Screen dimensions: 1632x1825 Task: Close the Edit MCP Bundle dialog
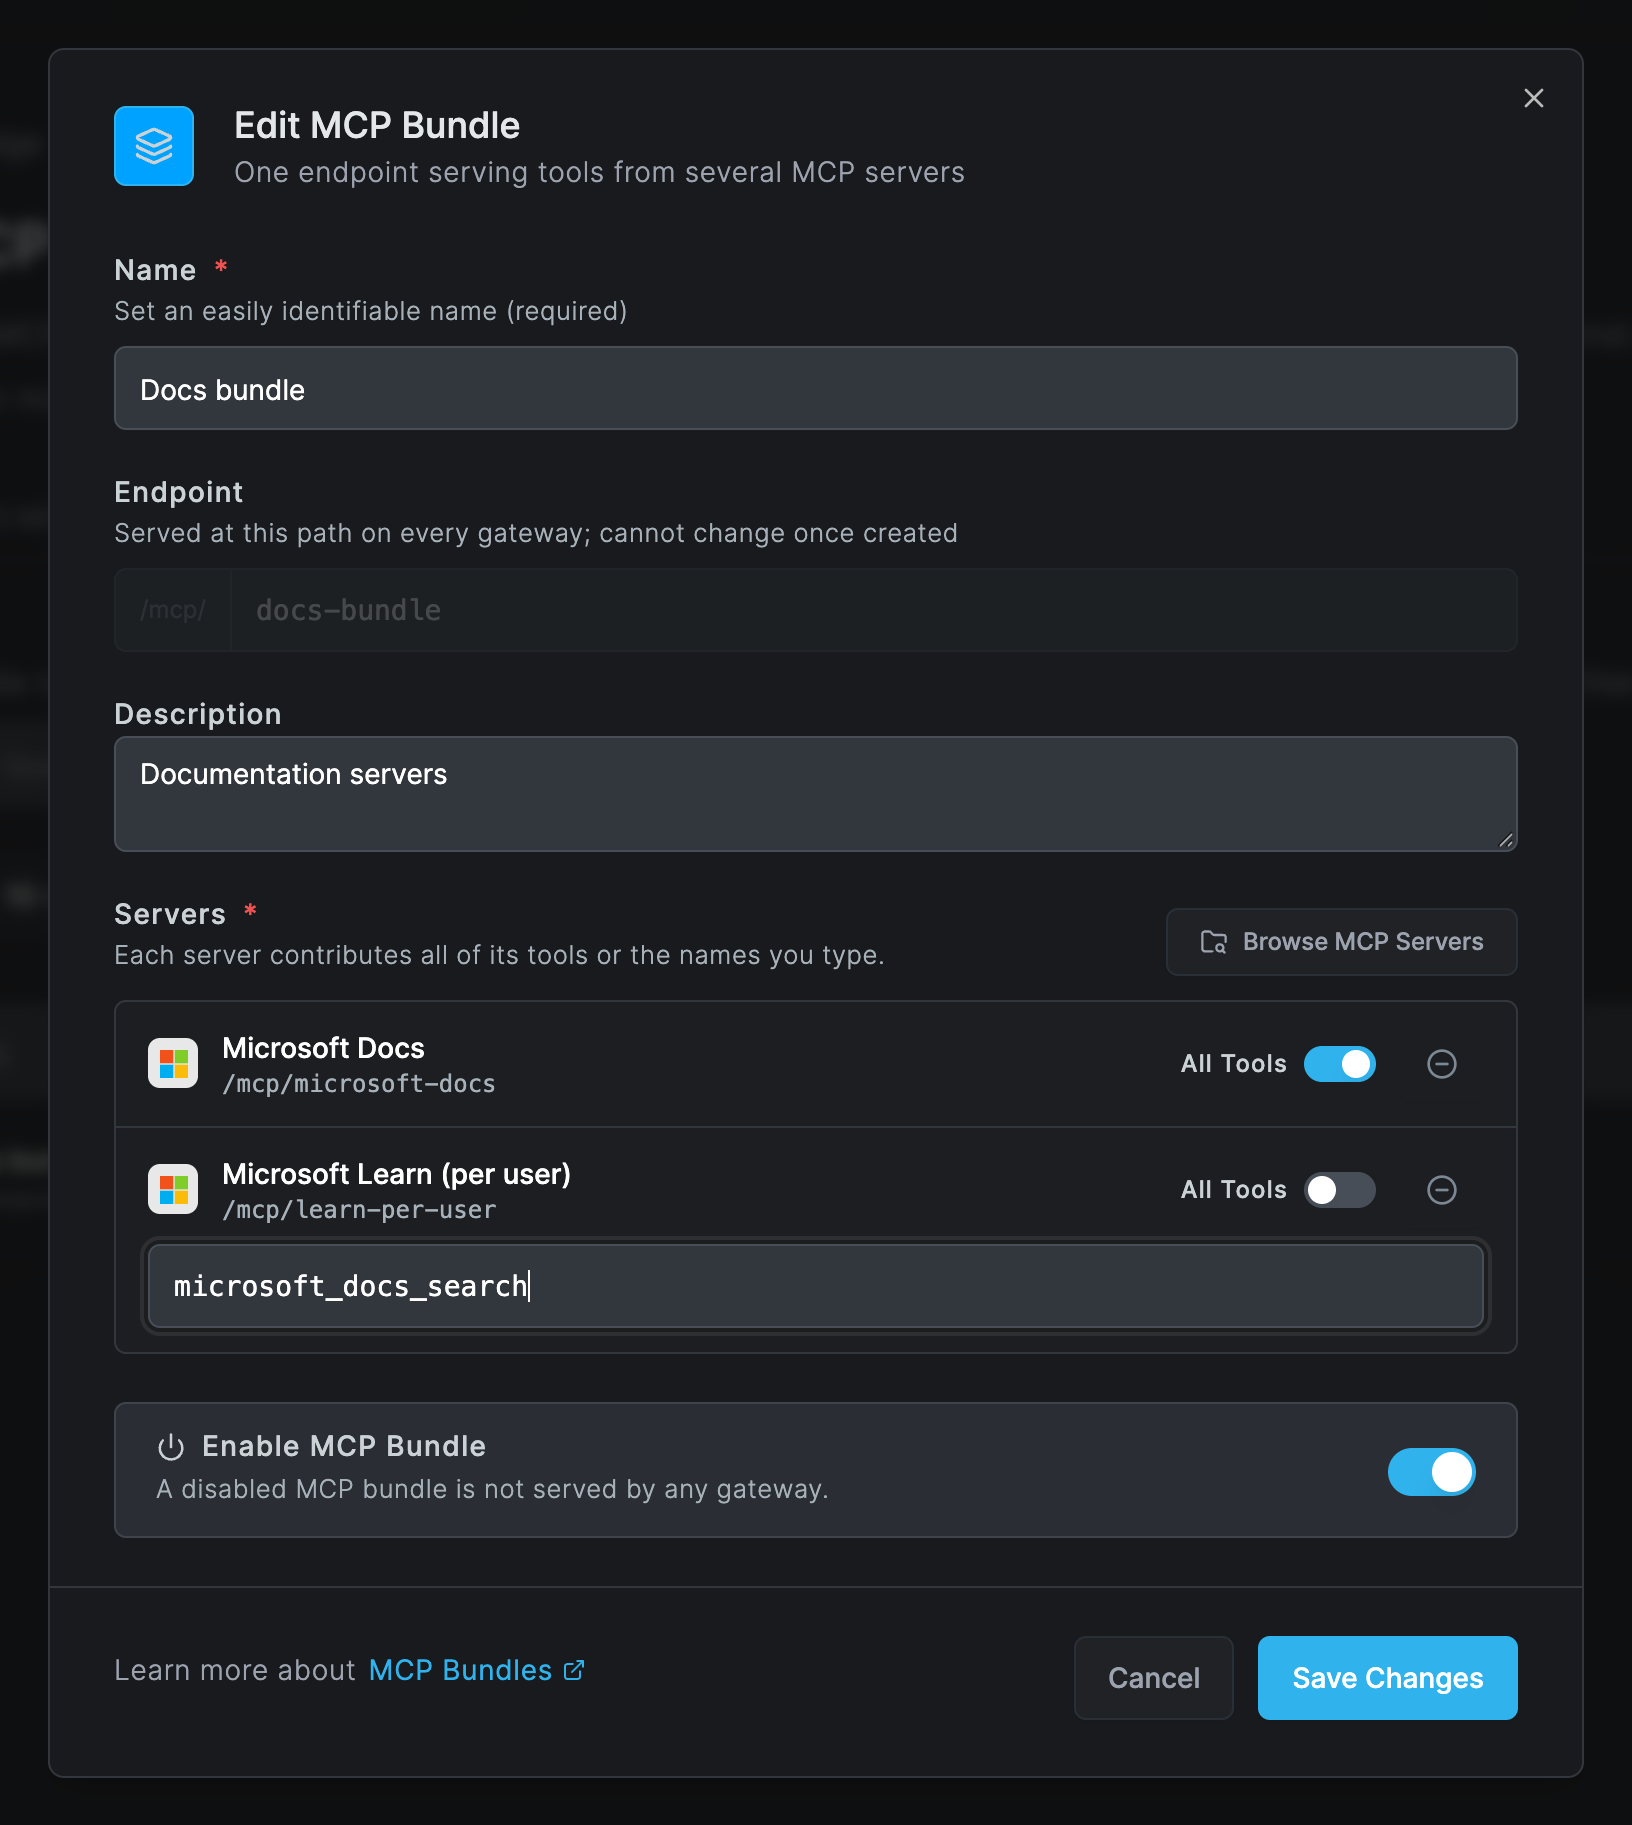pyautogui.click(x=1533, y=98)
